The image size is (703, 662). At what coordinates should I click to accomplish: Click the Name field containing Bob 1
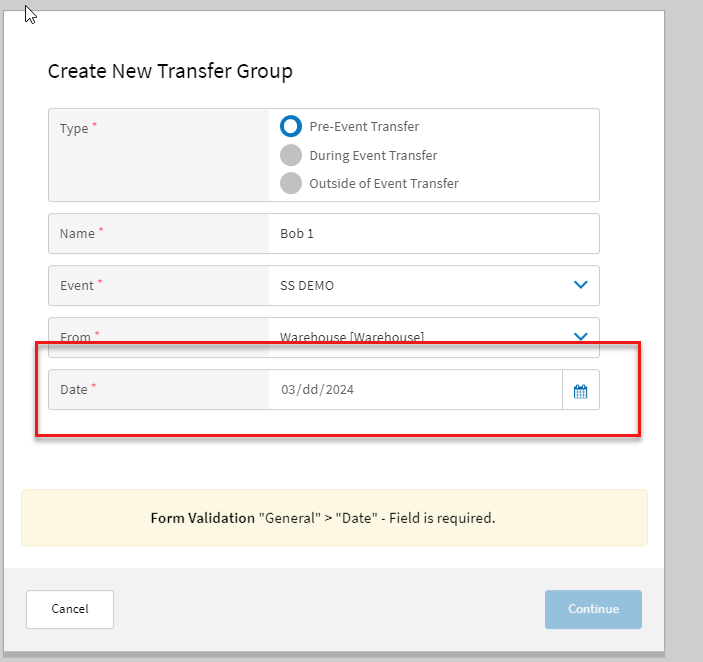click(x=432, y=234)
